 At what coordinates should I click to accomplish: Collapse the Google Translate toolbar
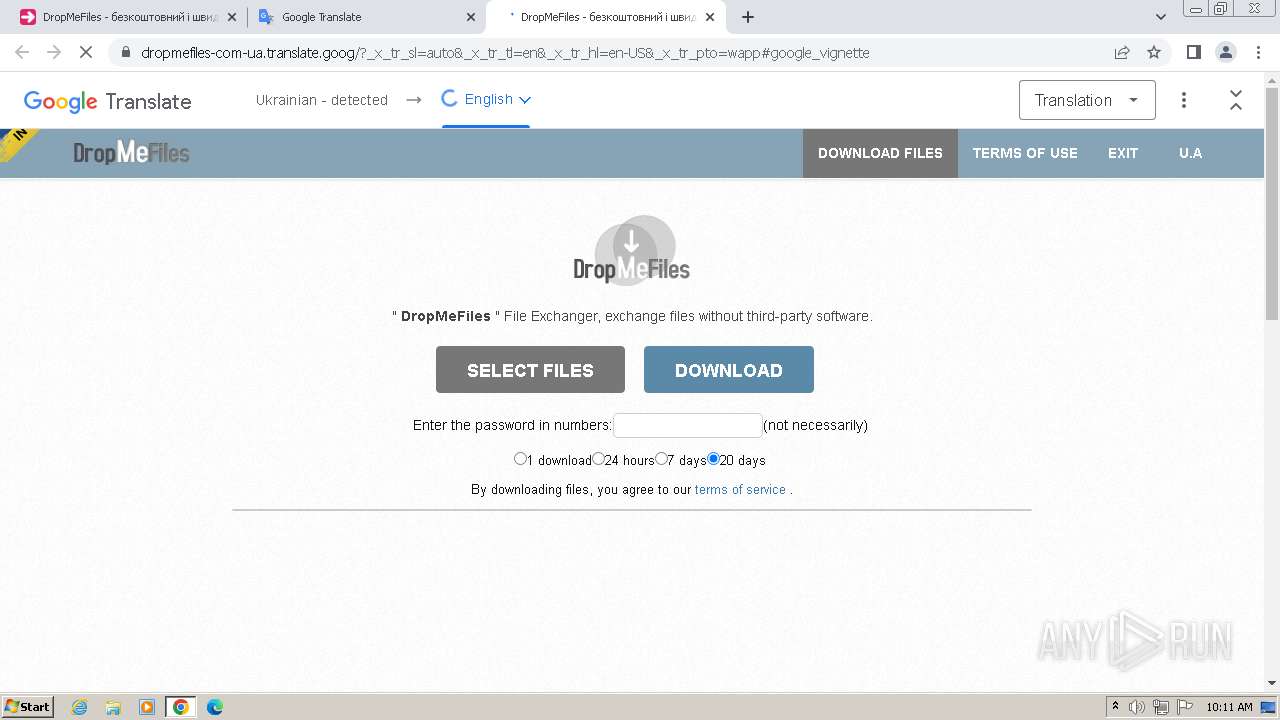(x=1236, y=100)
